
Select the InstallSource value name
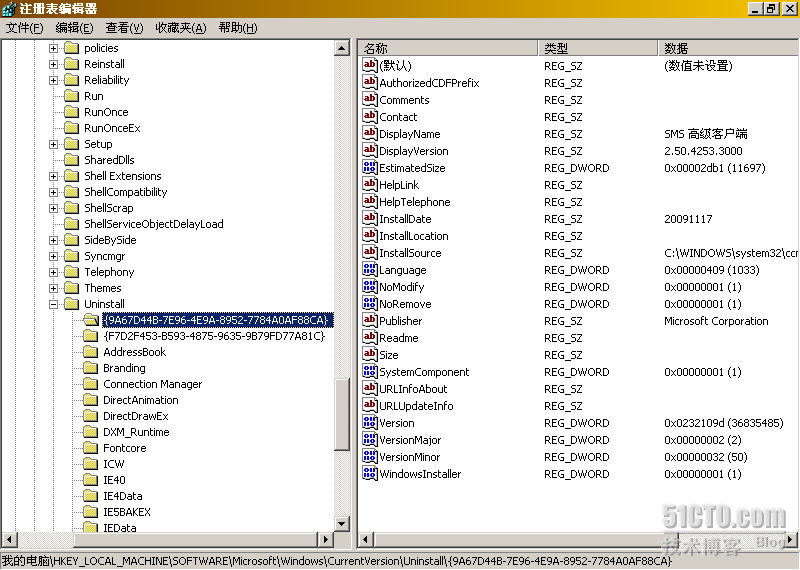pos(410,253)
